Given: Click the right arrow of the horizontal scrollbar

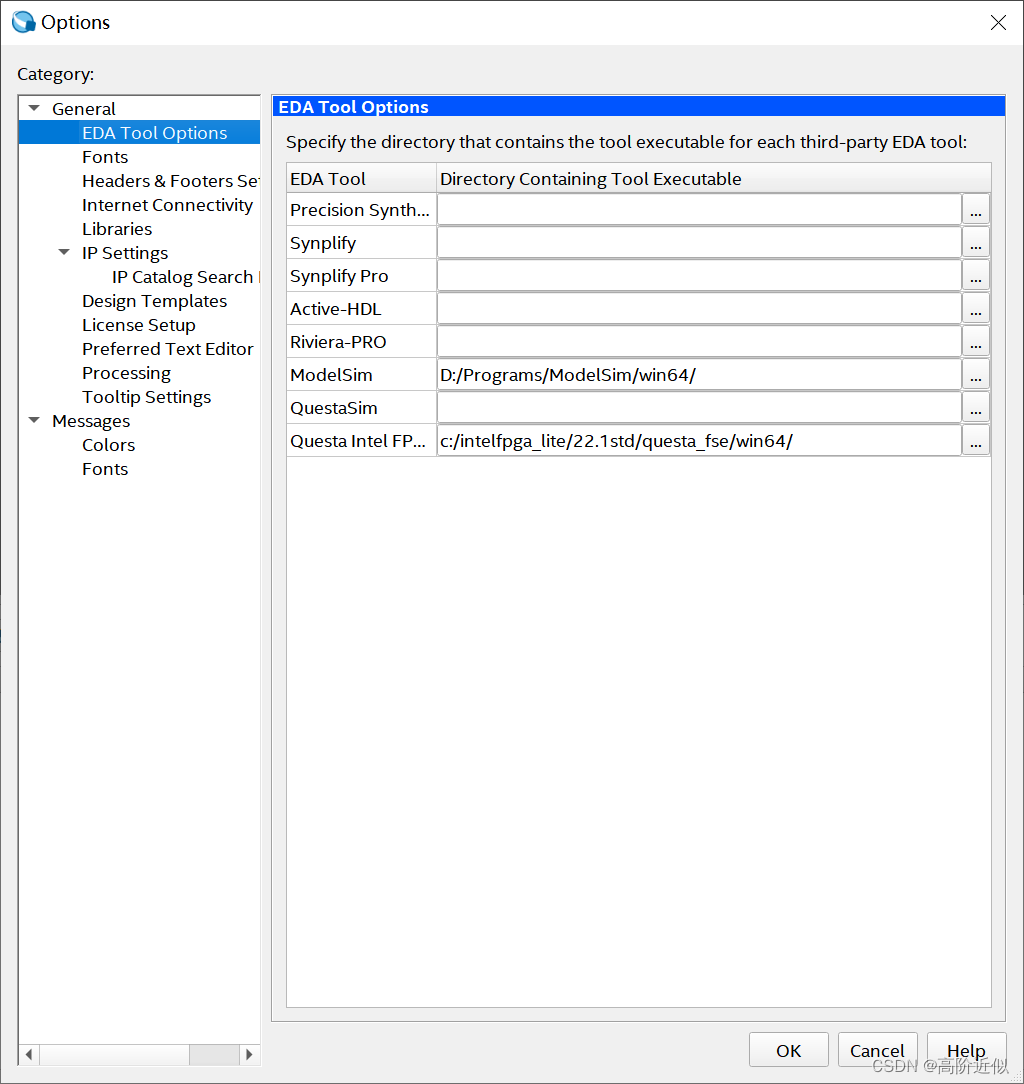Looking at the screenshot, I should point(249,1054).
